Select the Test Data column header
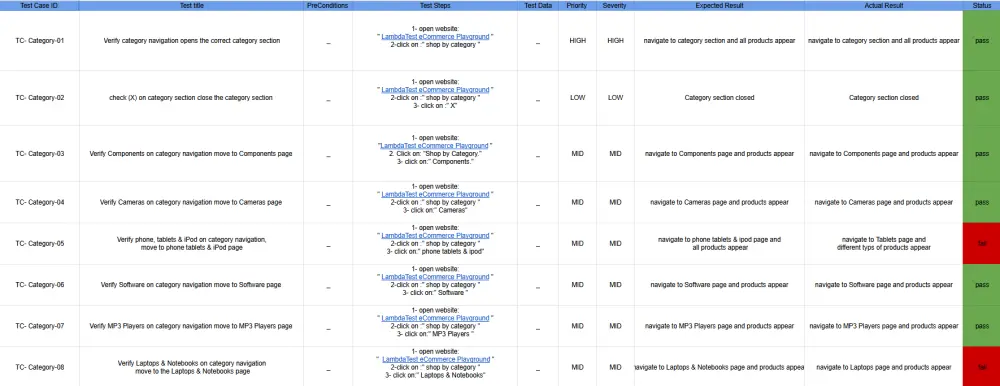The image size is (1000, 386). 538,5
